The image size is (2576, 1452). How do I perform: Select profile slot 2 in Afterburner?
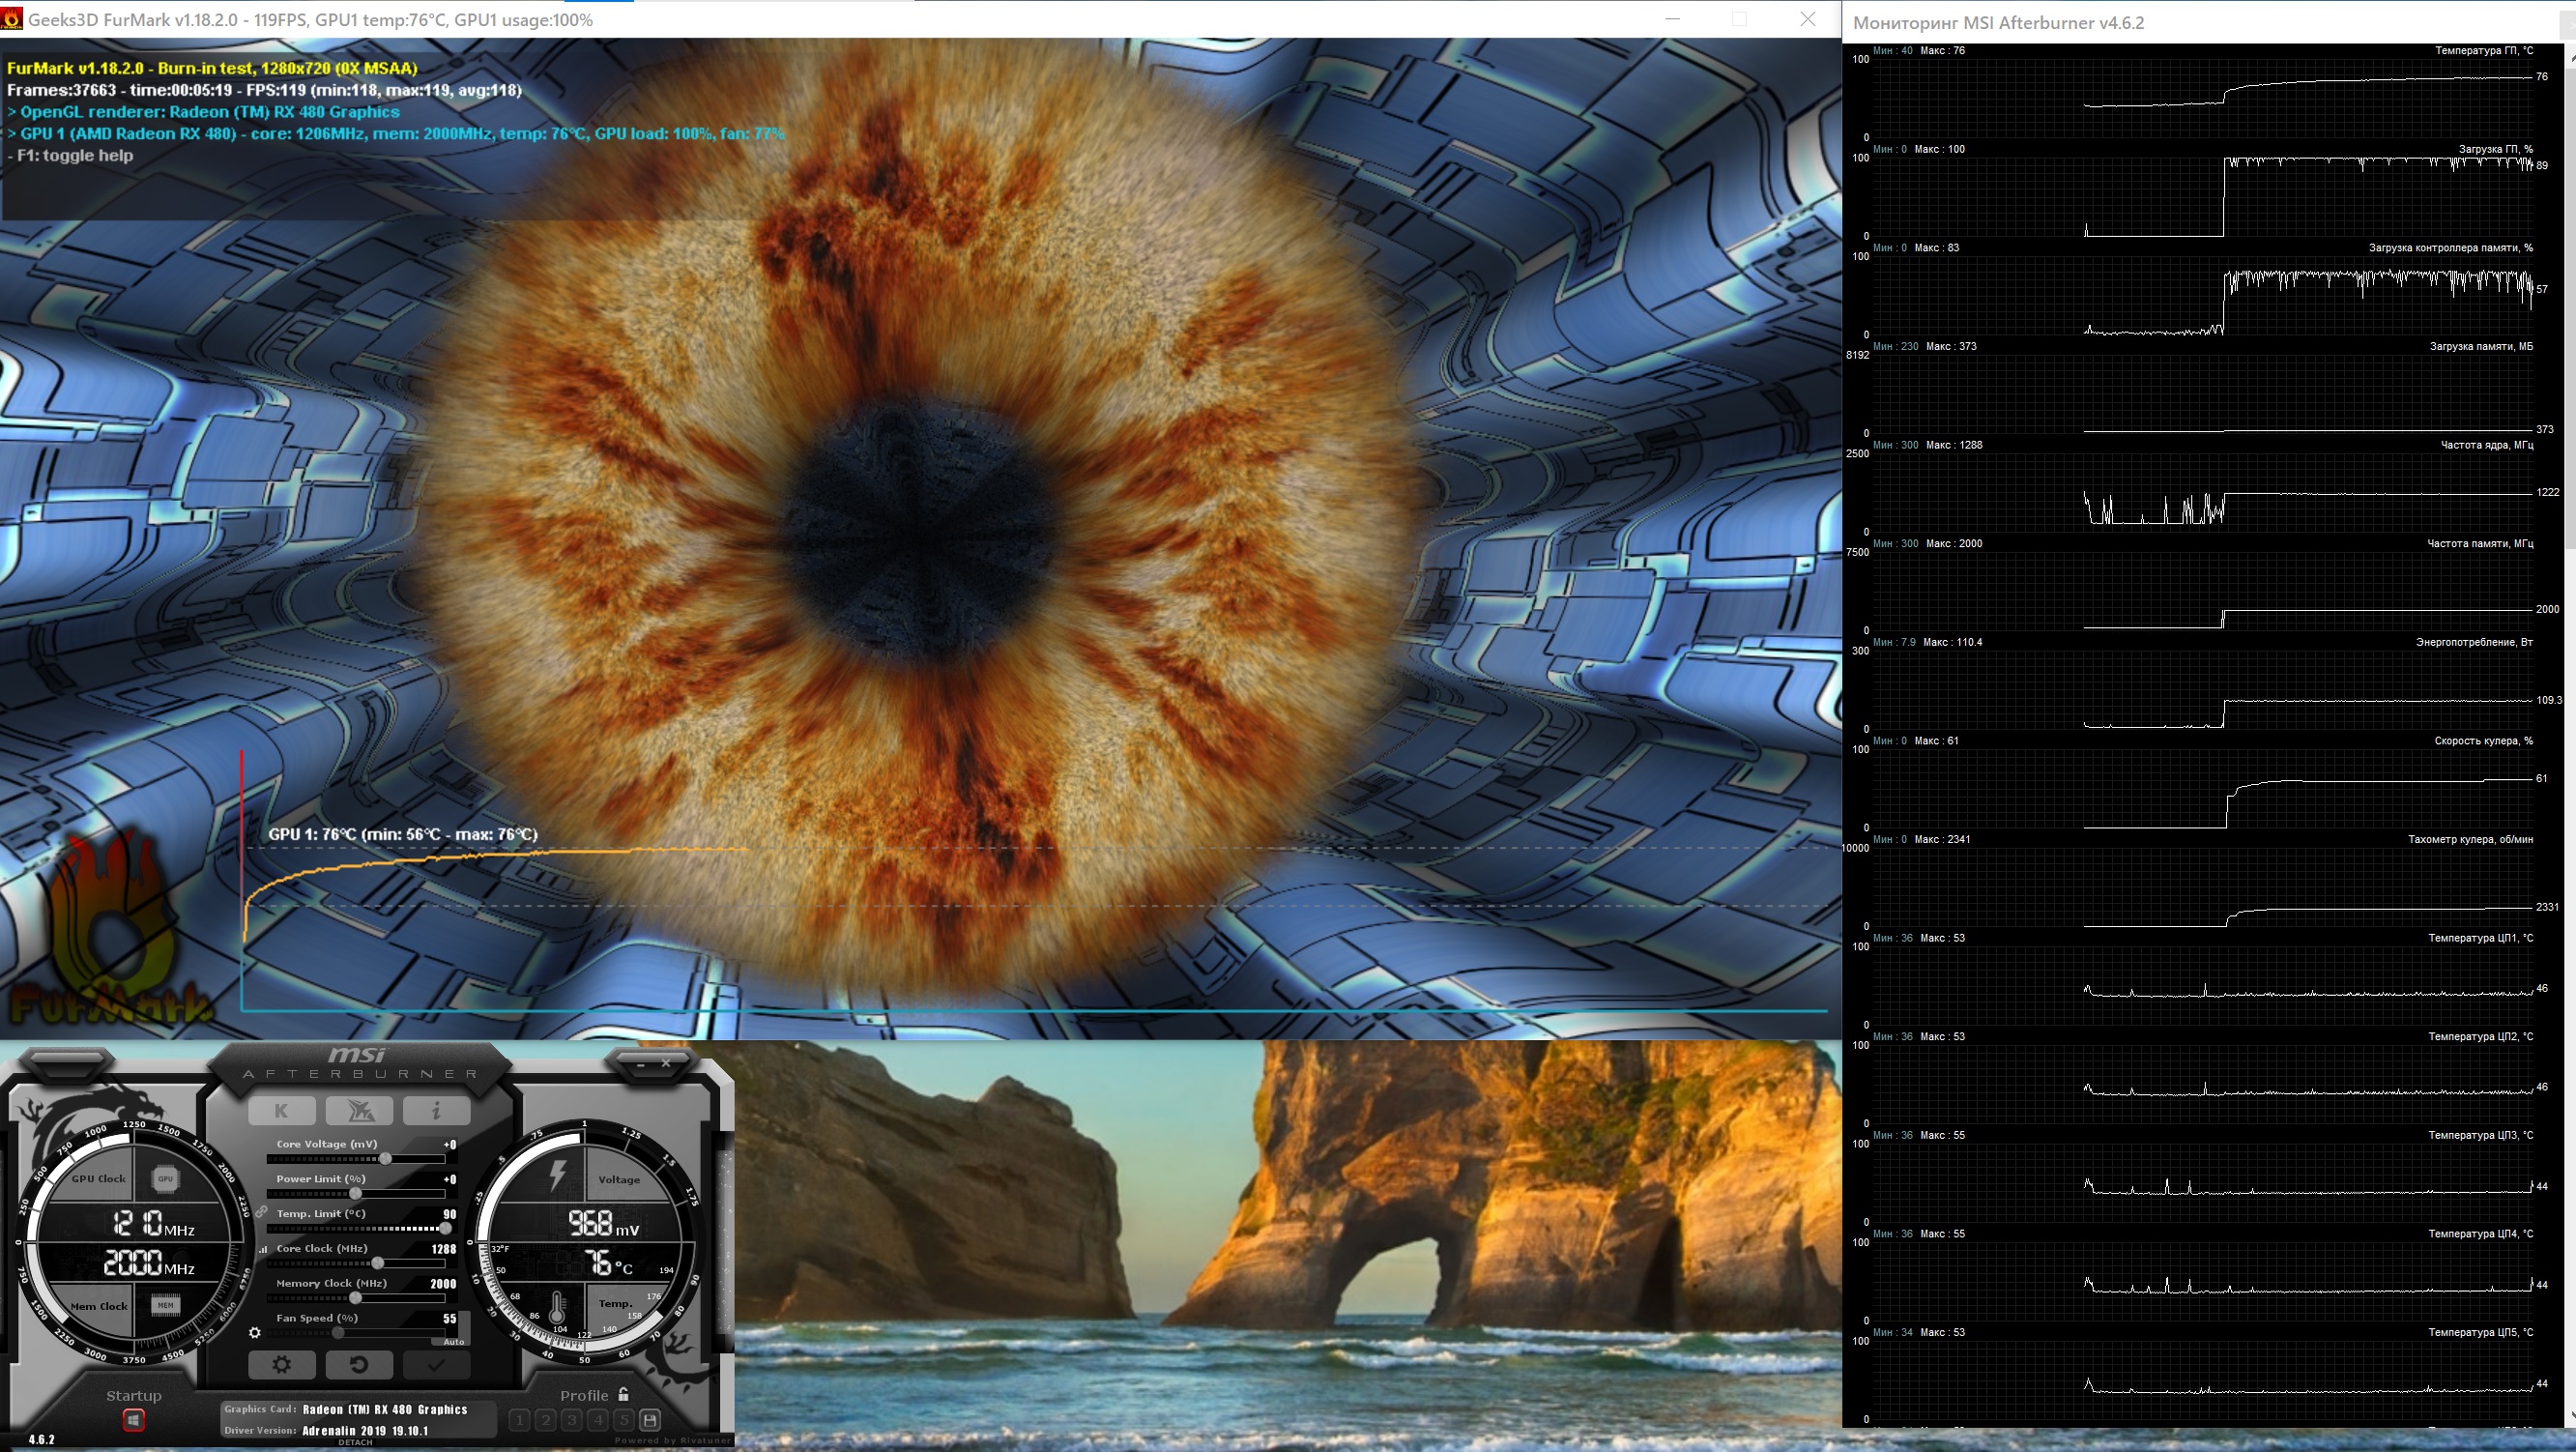tap(546, 1419)
